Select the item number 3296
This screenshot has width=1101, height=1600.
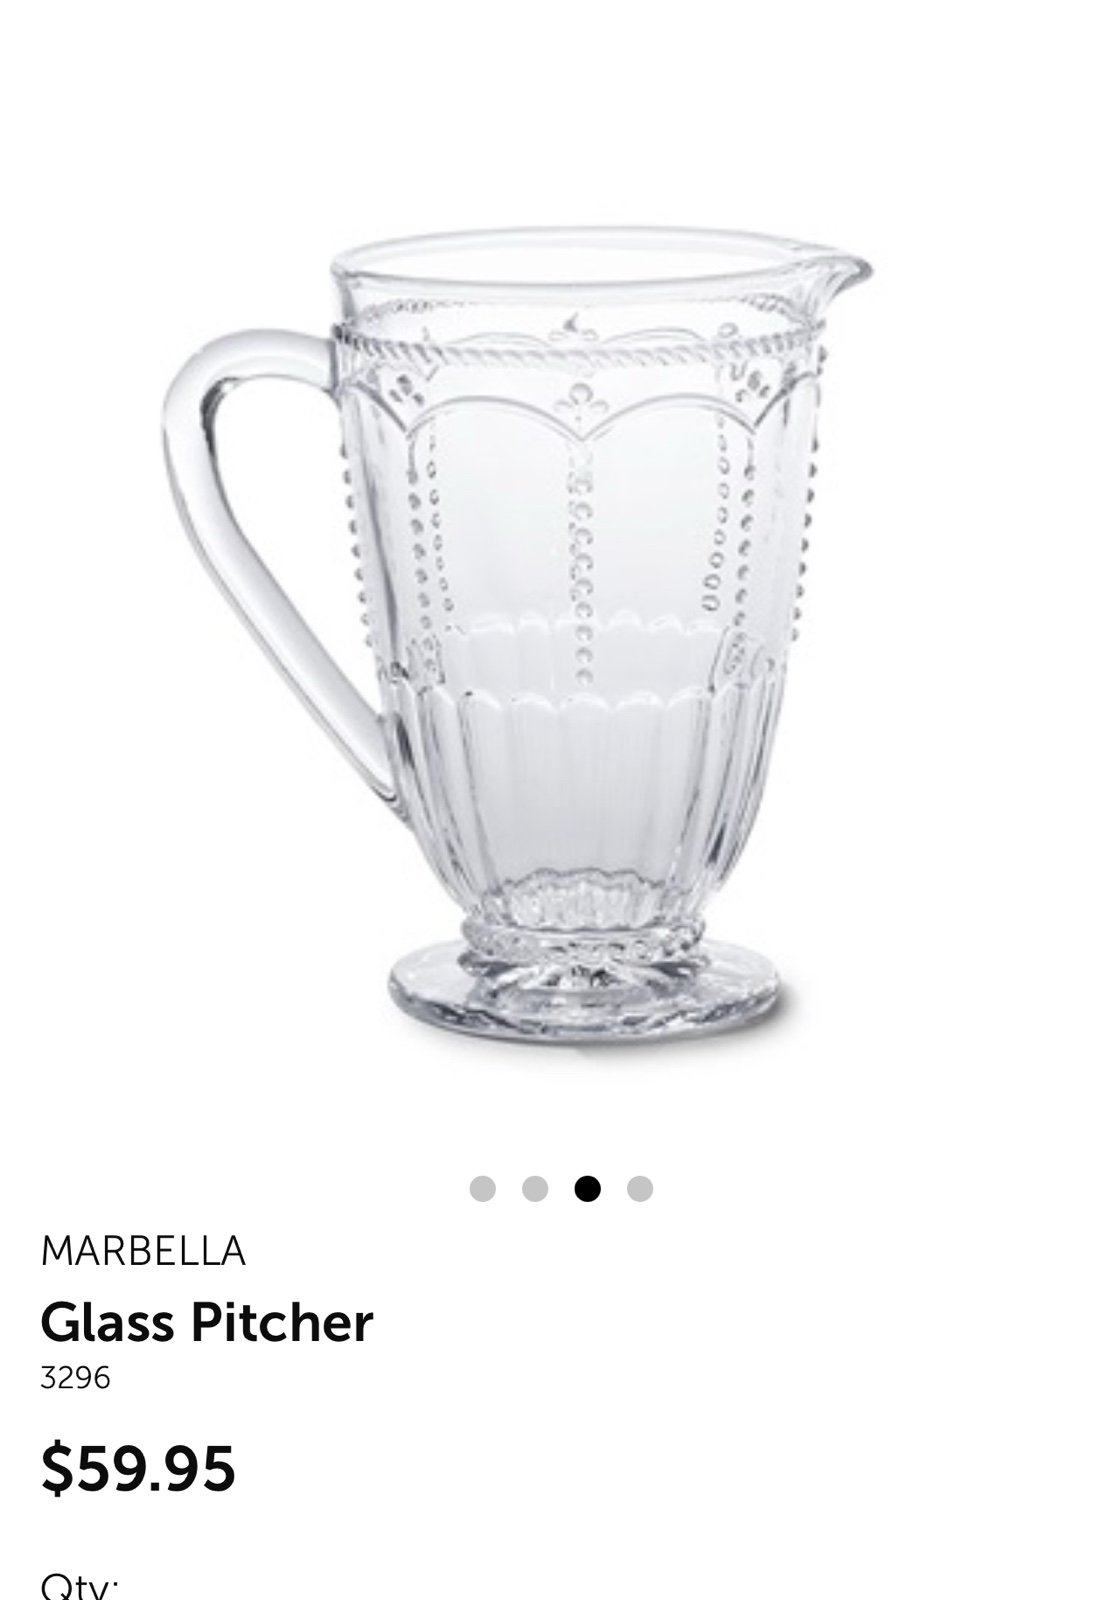coord(76,1378)
